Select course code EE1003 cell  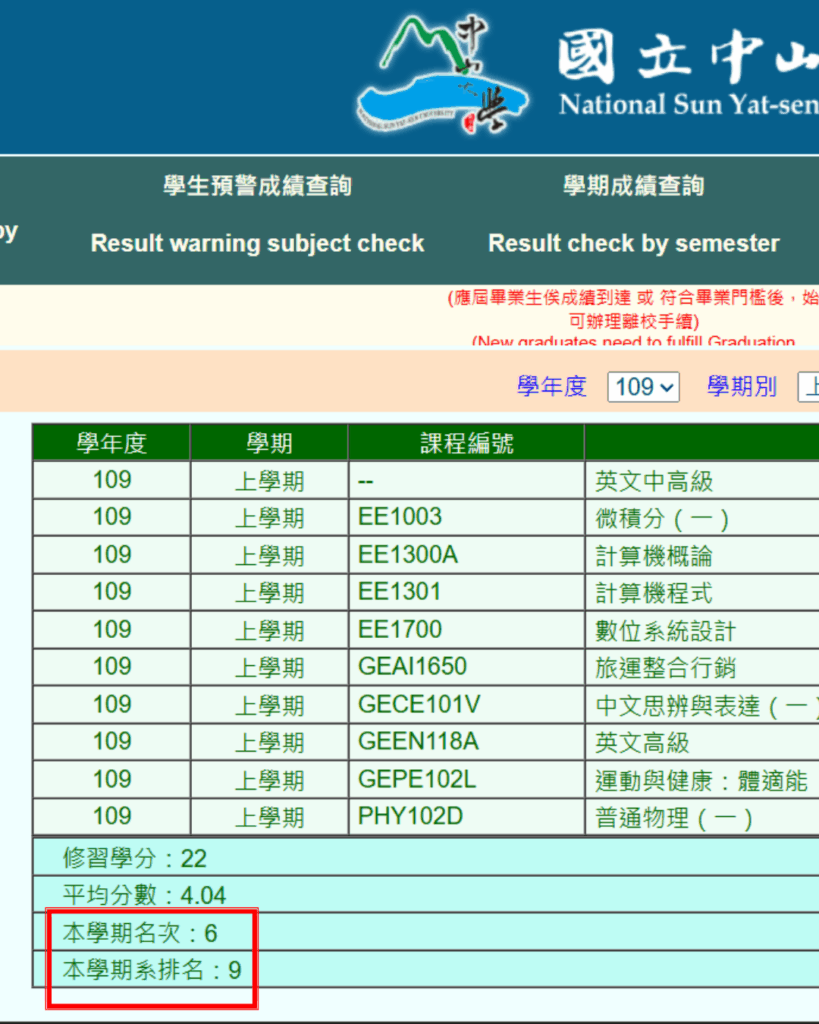point(400,517)
